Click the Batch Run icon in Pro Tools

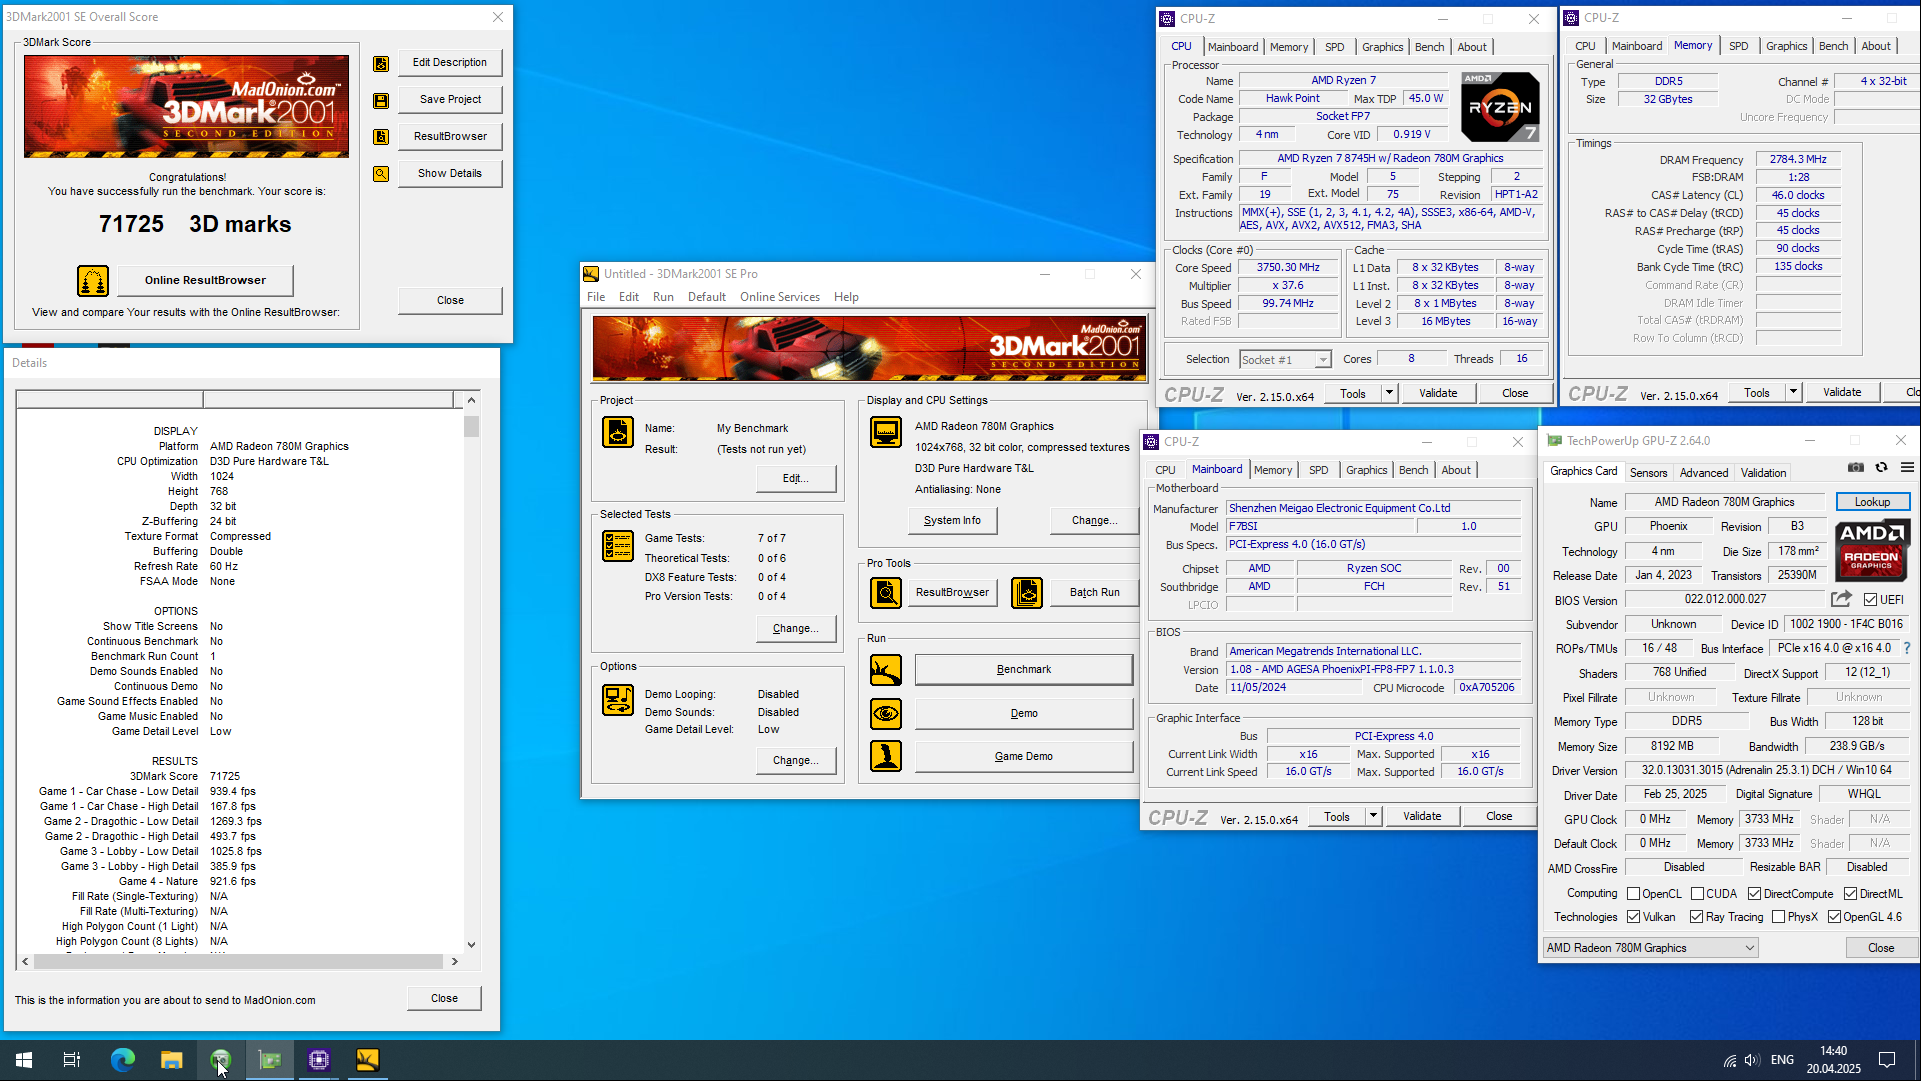pyautogui.click(x=1027, y=593)
